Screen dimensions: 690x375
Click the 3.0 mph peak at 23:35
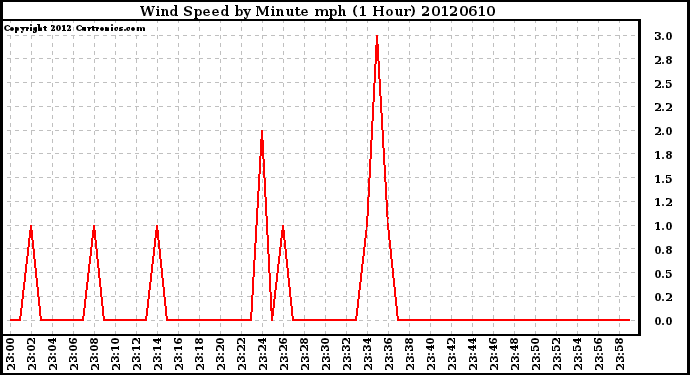(x=377, y=37)
